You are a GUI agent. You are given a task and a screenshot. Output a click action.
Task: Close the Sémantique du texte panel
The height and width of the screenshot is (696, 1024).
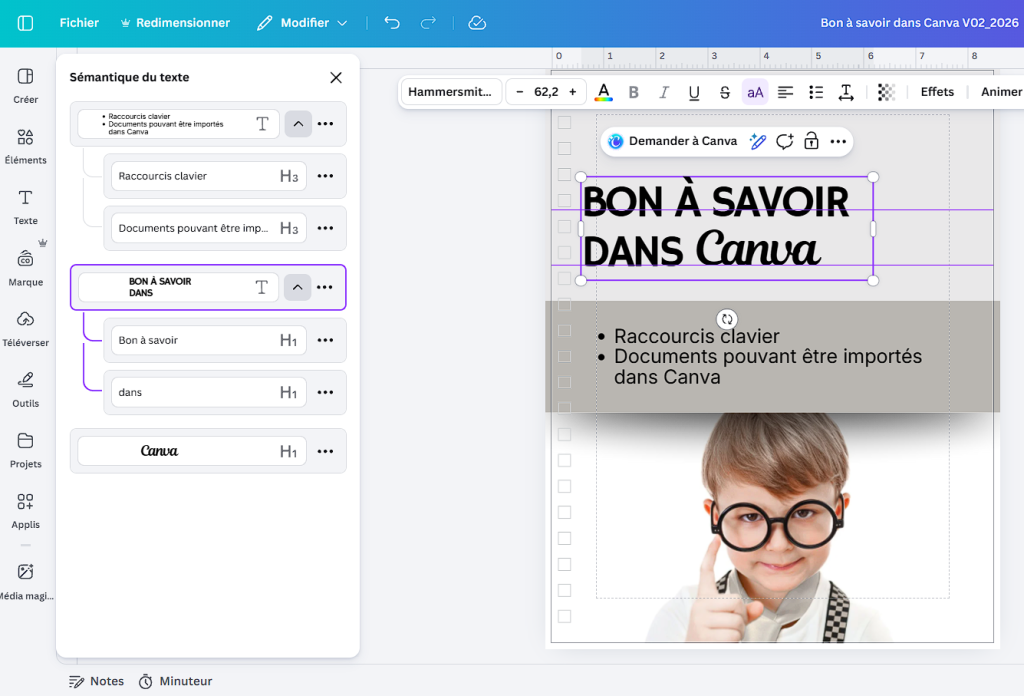point(336,77)
